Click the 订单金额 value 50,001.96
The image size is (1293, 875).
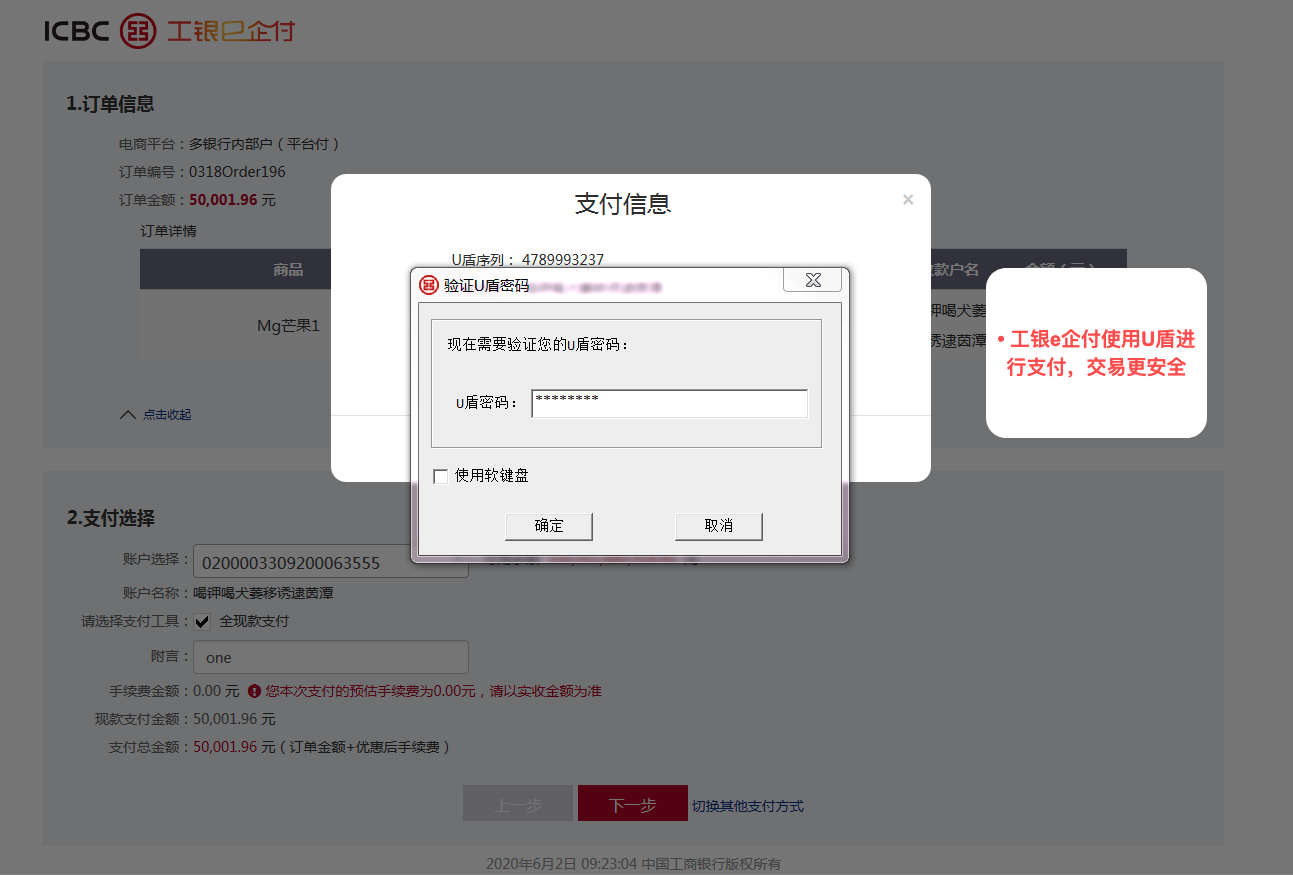[x=223, y=200]
